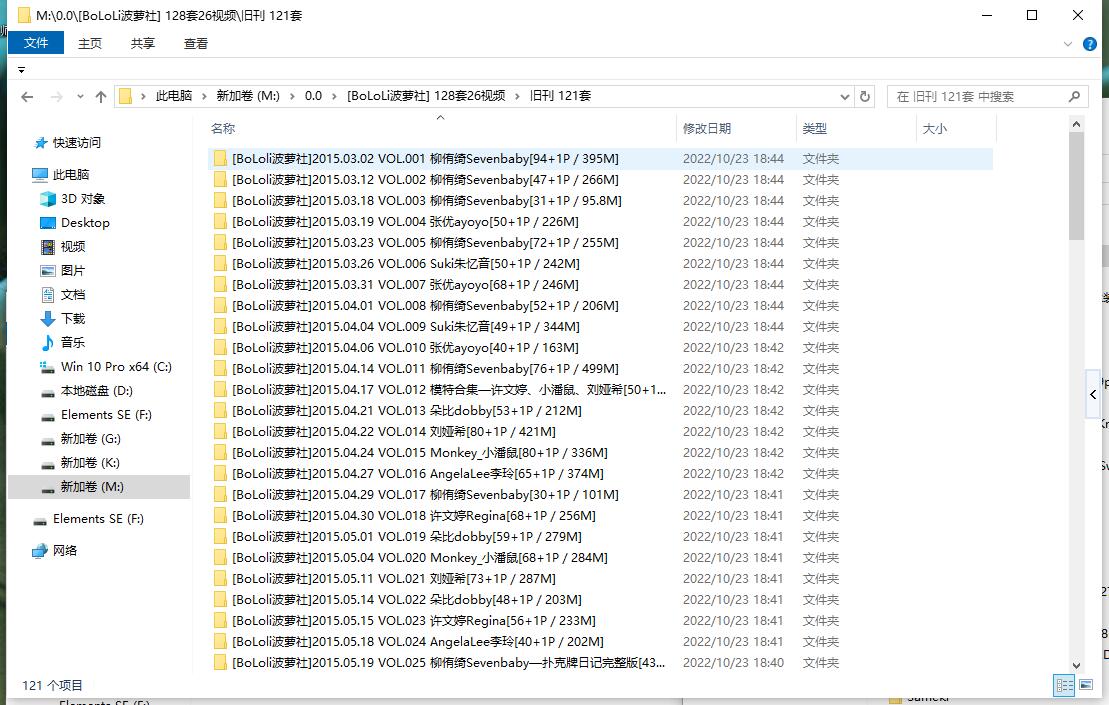Switch to the 主页 ribbon tab
Viewport: 1109px width, 705px height.
pos(90,43)
